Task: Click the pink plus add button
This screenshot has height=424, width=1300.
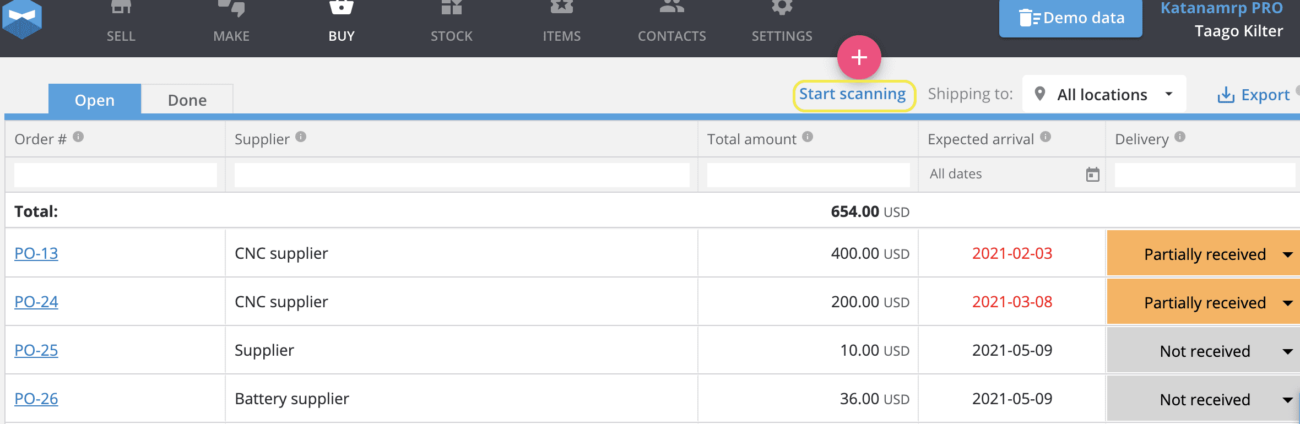Action: [858, 58]
